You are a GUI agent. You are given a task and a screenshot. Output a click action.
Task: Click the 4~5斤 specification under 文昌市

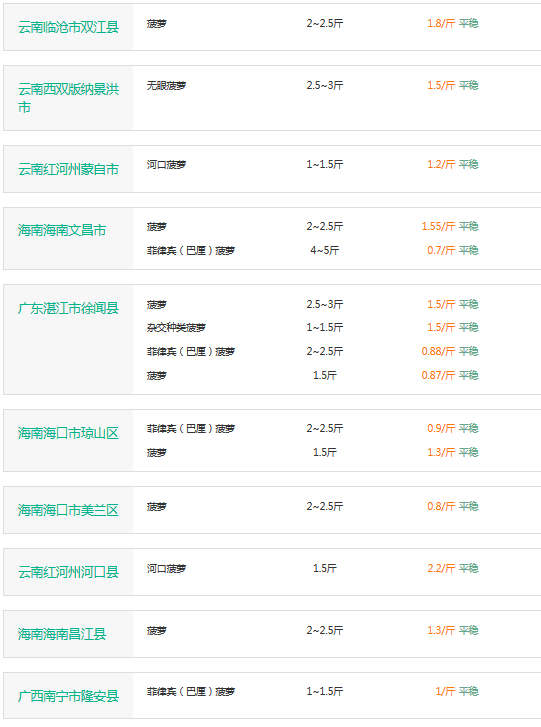[x=325, y=250]
